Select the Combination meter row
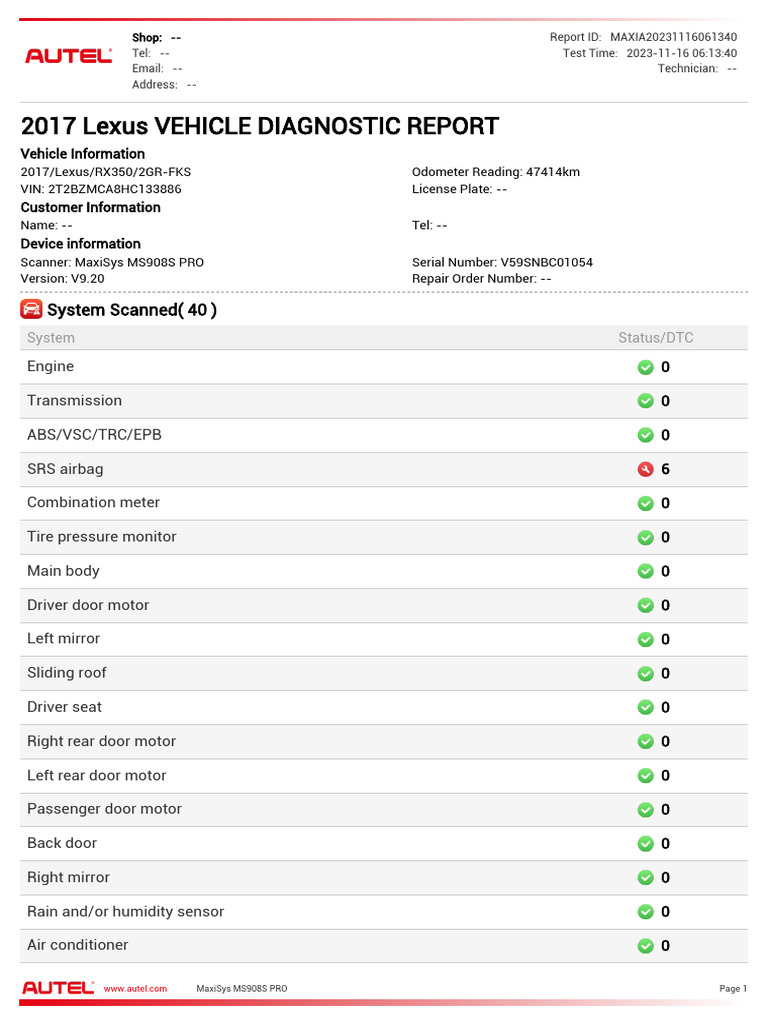Screen dimensions: 768x1024 tap(383, 503)
